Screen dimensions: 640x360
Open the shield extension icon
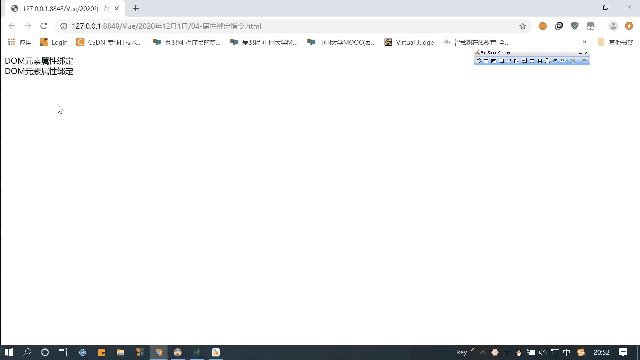tap(575, 26)
